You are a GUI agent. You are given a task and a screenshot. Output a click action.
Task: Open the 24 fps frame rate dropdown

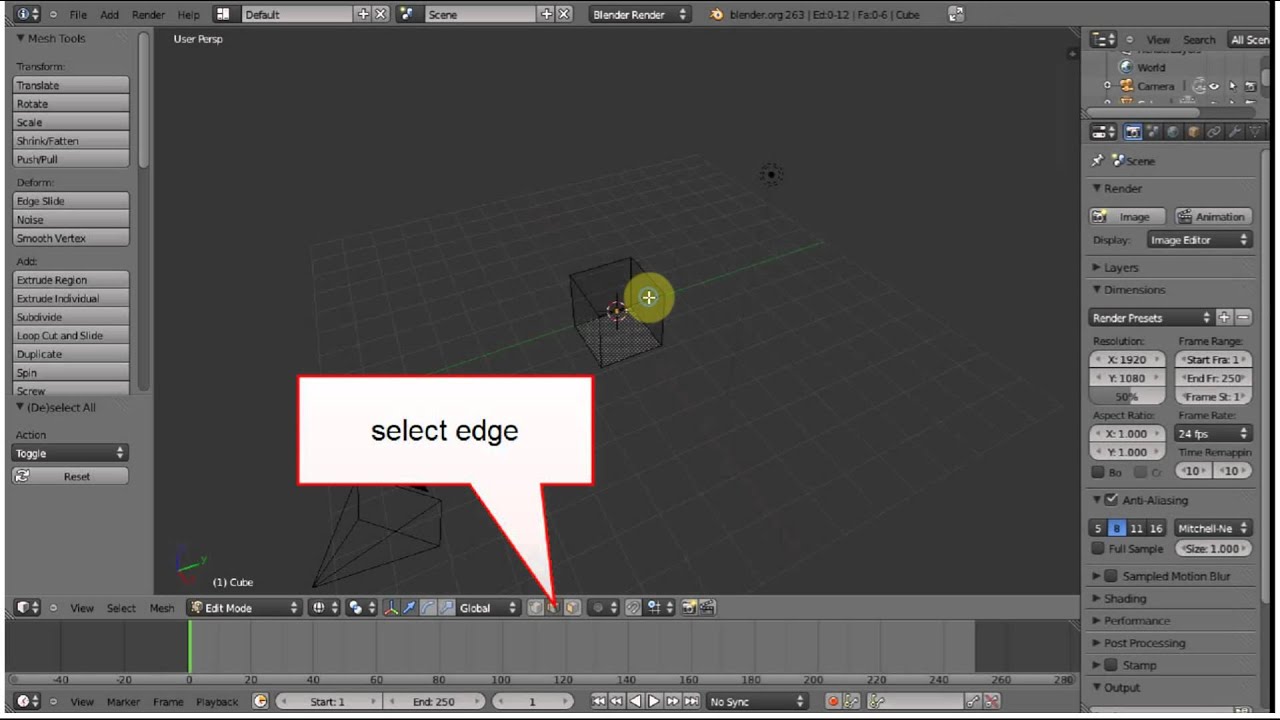tap(1213, 434)
